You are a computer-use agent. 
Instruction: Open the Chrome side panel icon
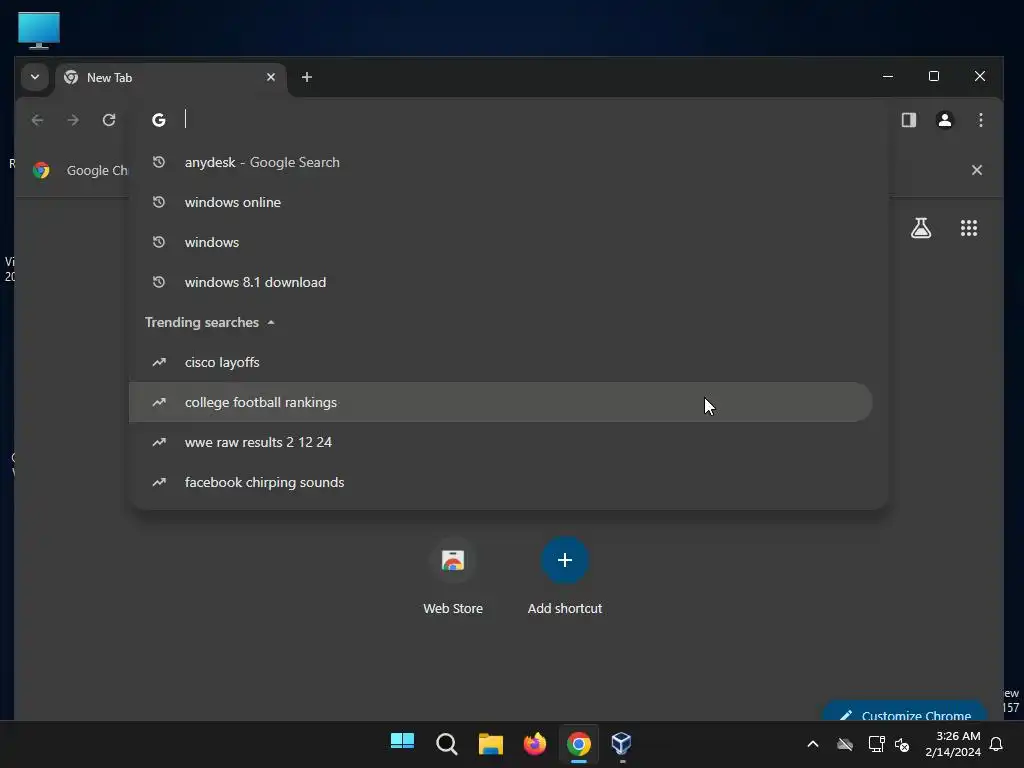click(x=909, y=120)
